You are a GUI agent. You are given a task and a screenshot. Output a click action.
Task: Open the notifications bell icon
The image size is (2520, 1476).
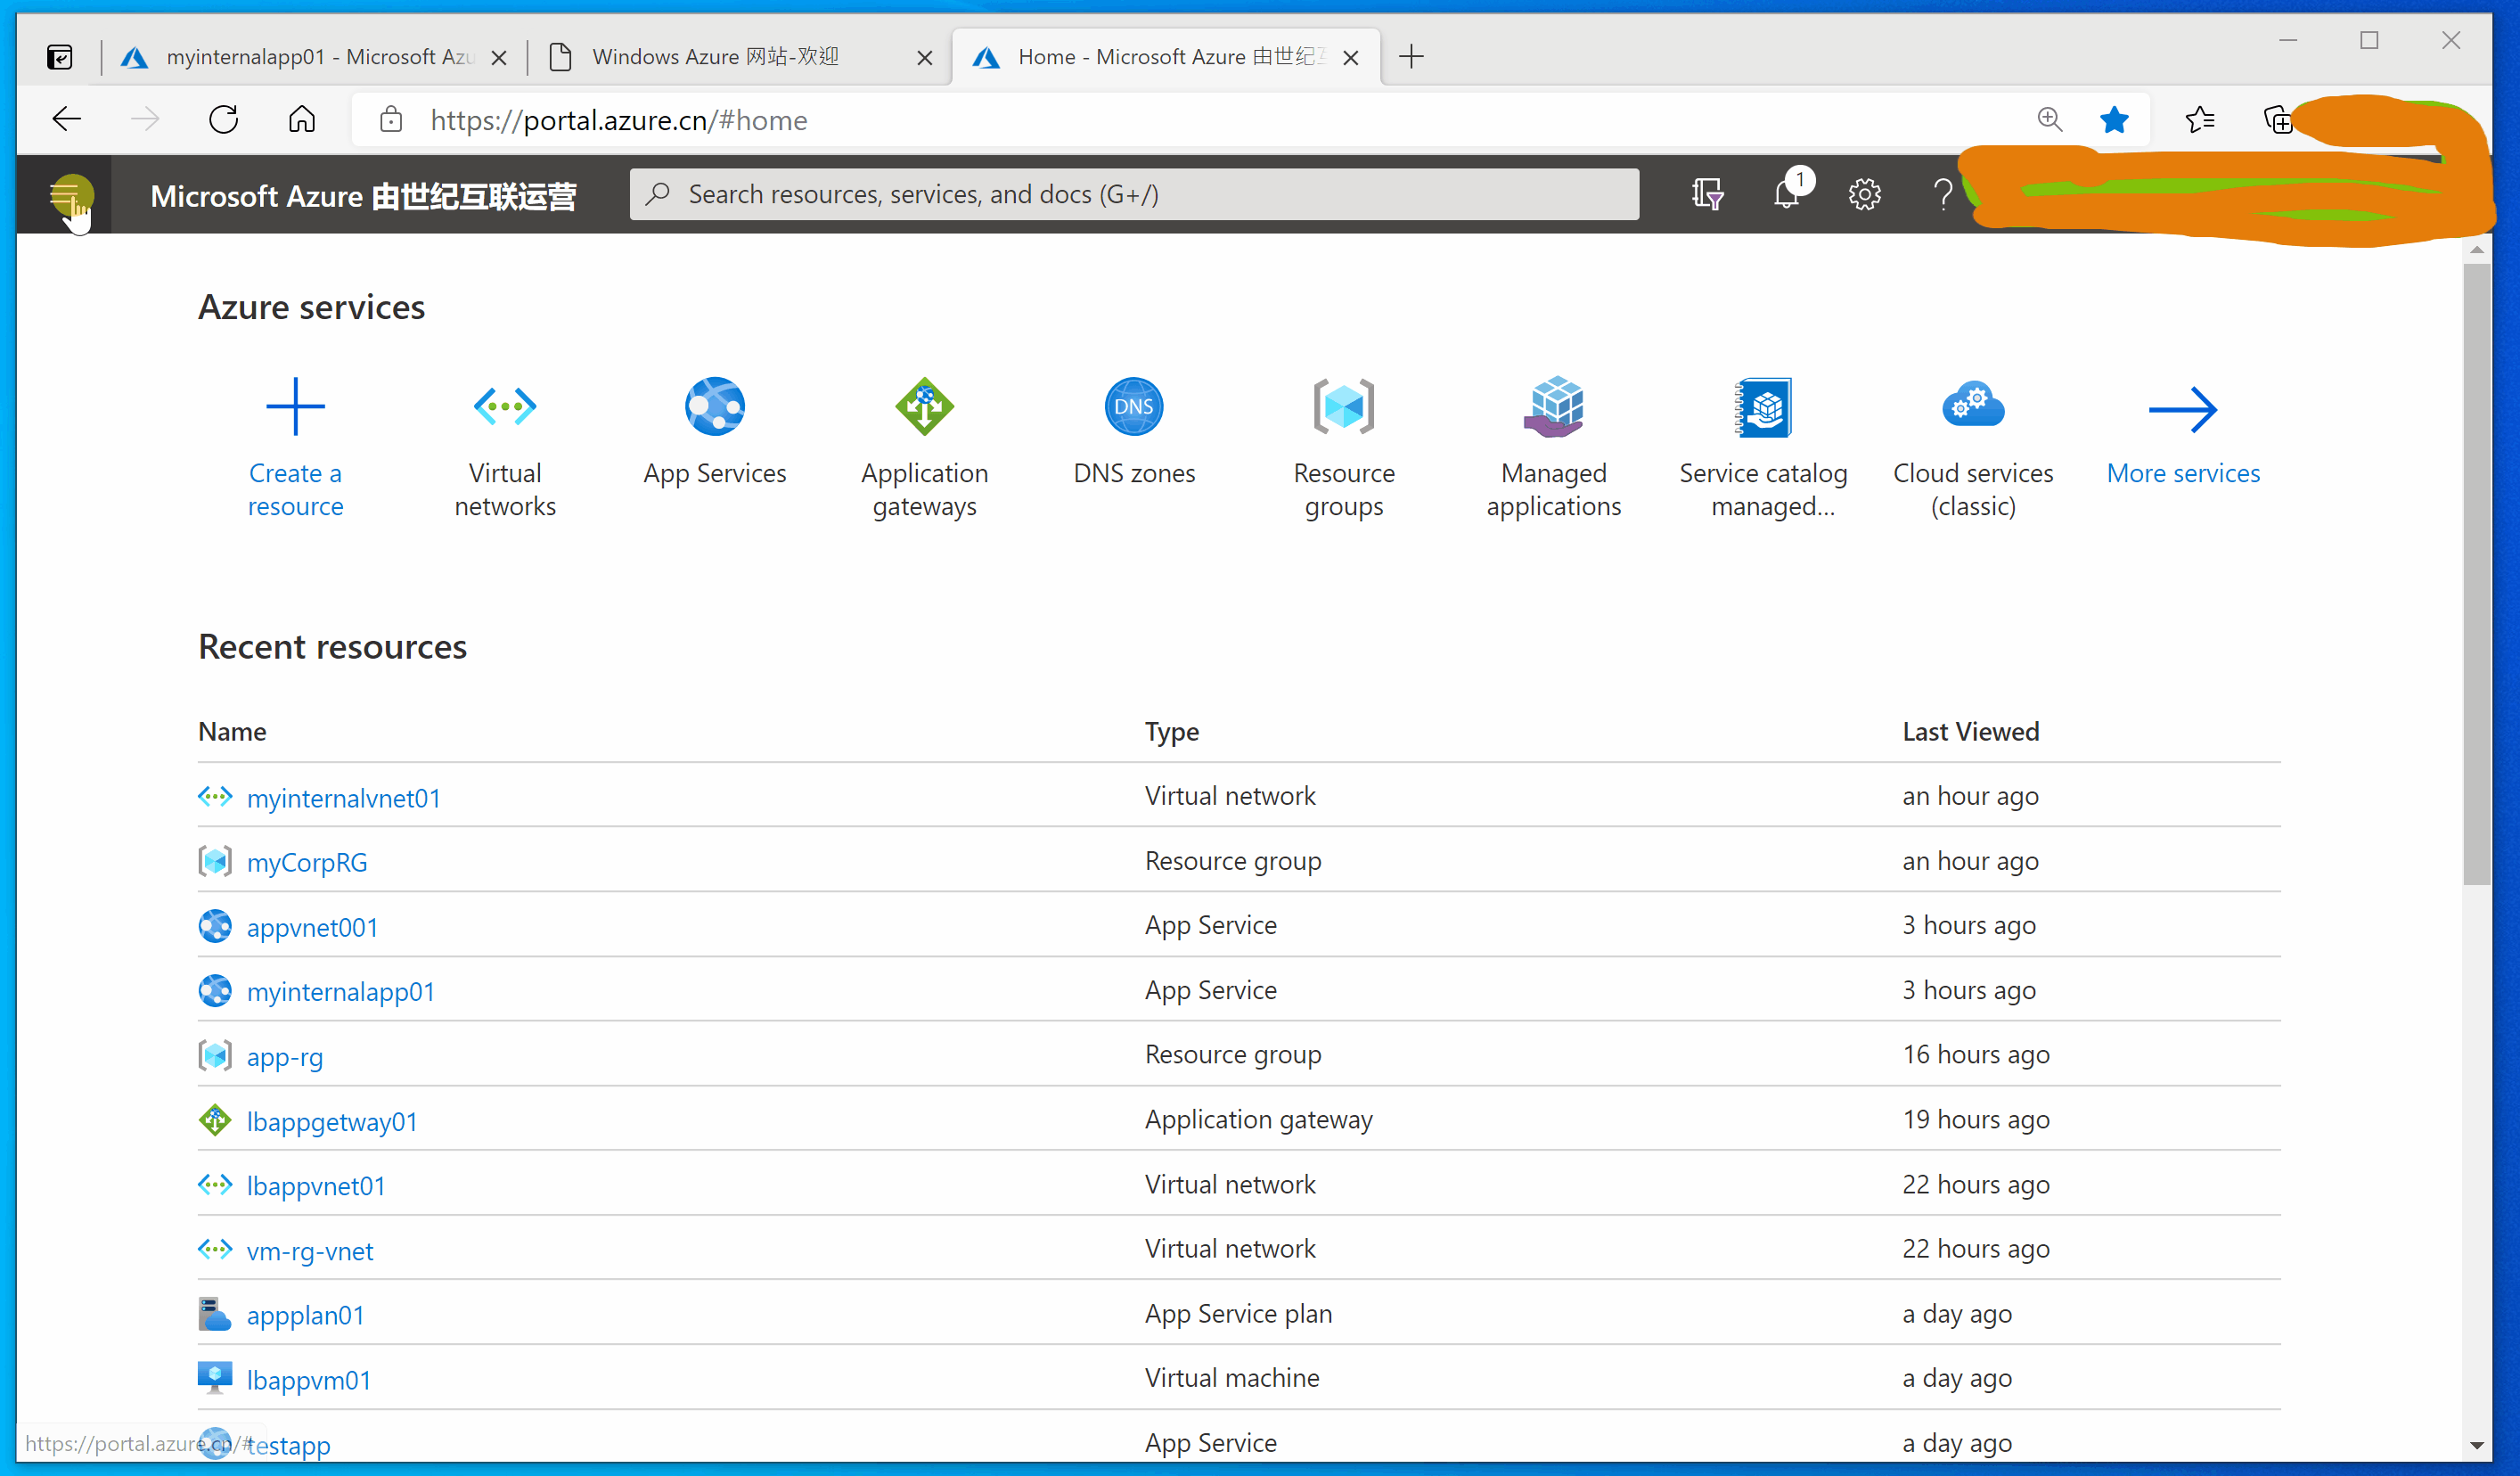1786,194
